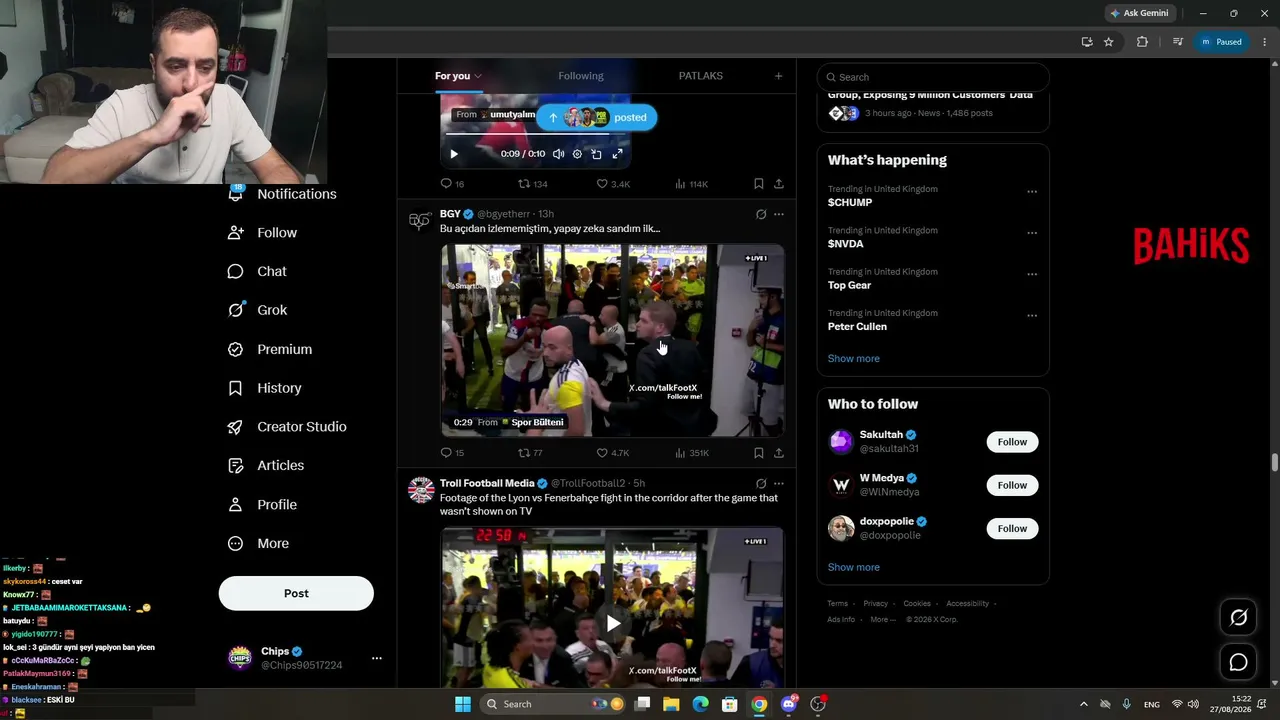This screenshot has height=720, width=1280.
Task: Follow the doxpopolie account
Action: pyautogui.click(x=1012, y=528)
